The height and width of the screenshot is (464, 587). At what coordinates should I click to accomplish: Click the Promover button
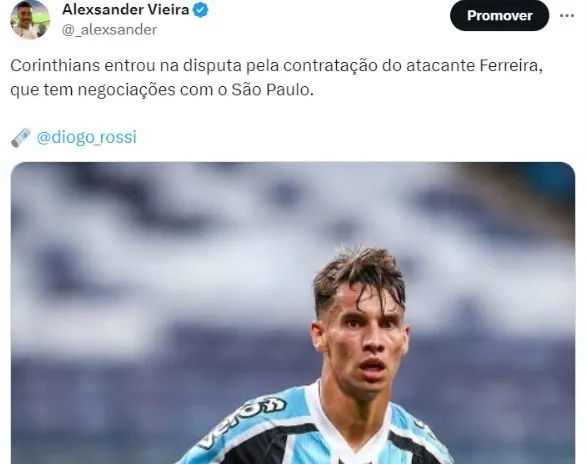point(499,15)
